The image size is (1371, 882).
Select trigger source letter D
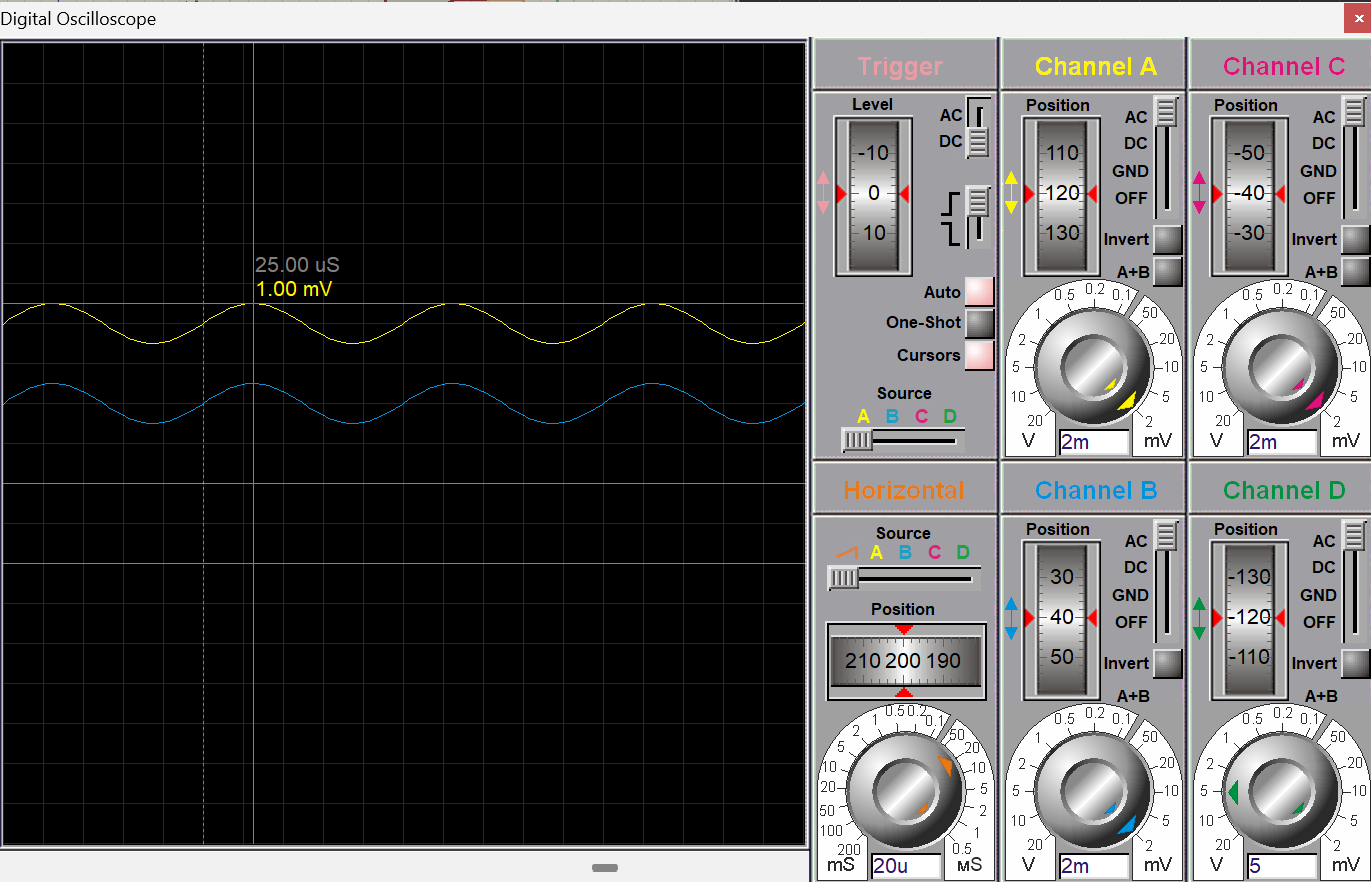(x=950, y=416)
